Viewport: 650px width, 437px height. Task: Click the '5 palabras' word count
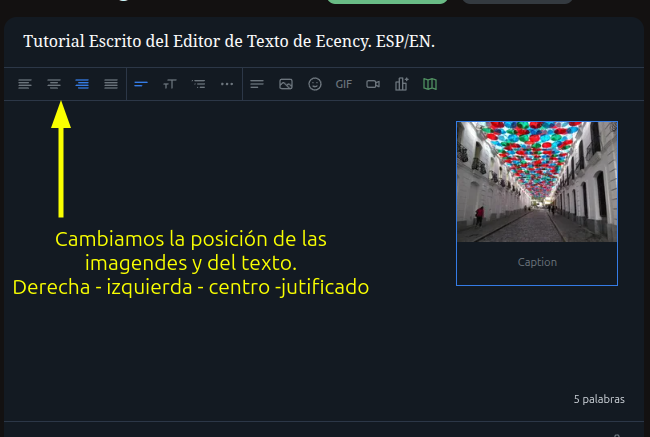coord(599,399)
